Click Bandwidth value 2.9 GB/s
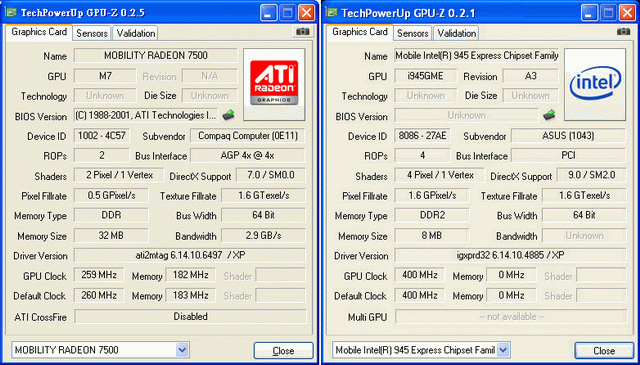Screen dimensions: 640x365 263,236
